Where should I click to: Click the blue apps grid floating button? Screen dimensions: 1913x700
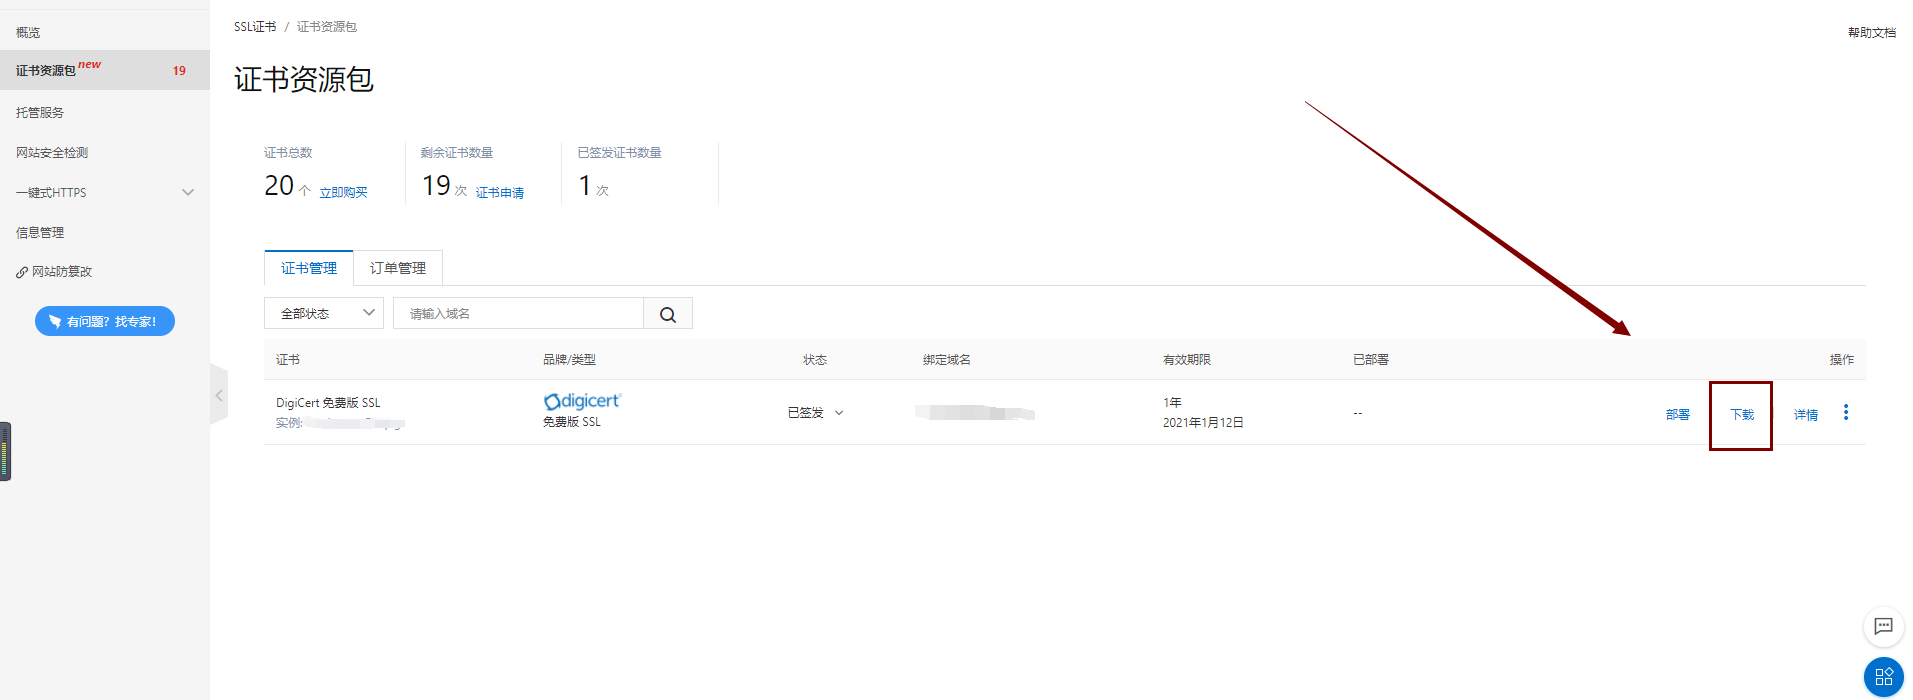point(1883,677)
